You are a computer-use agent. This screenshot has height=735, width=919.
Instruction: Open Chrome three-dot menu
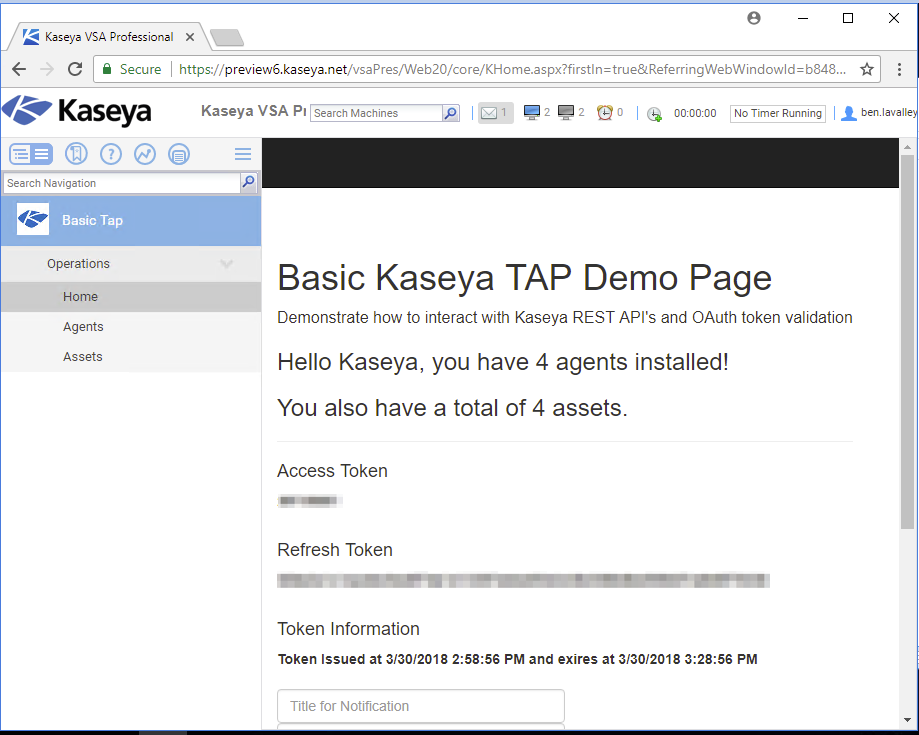tap(899, 69)
